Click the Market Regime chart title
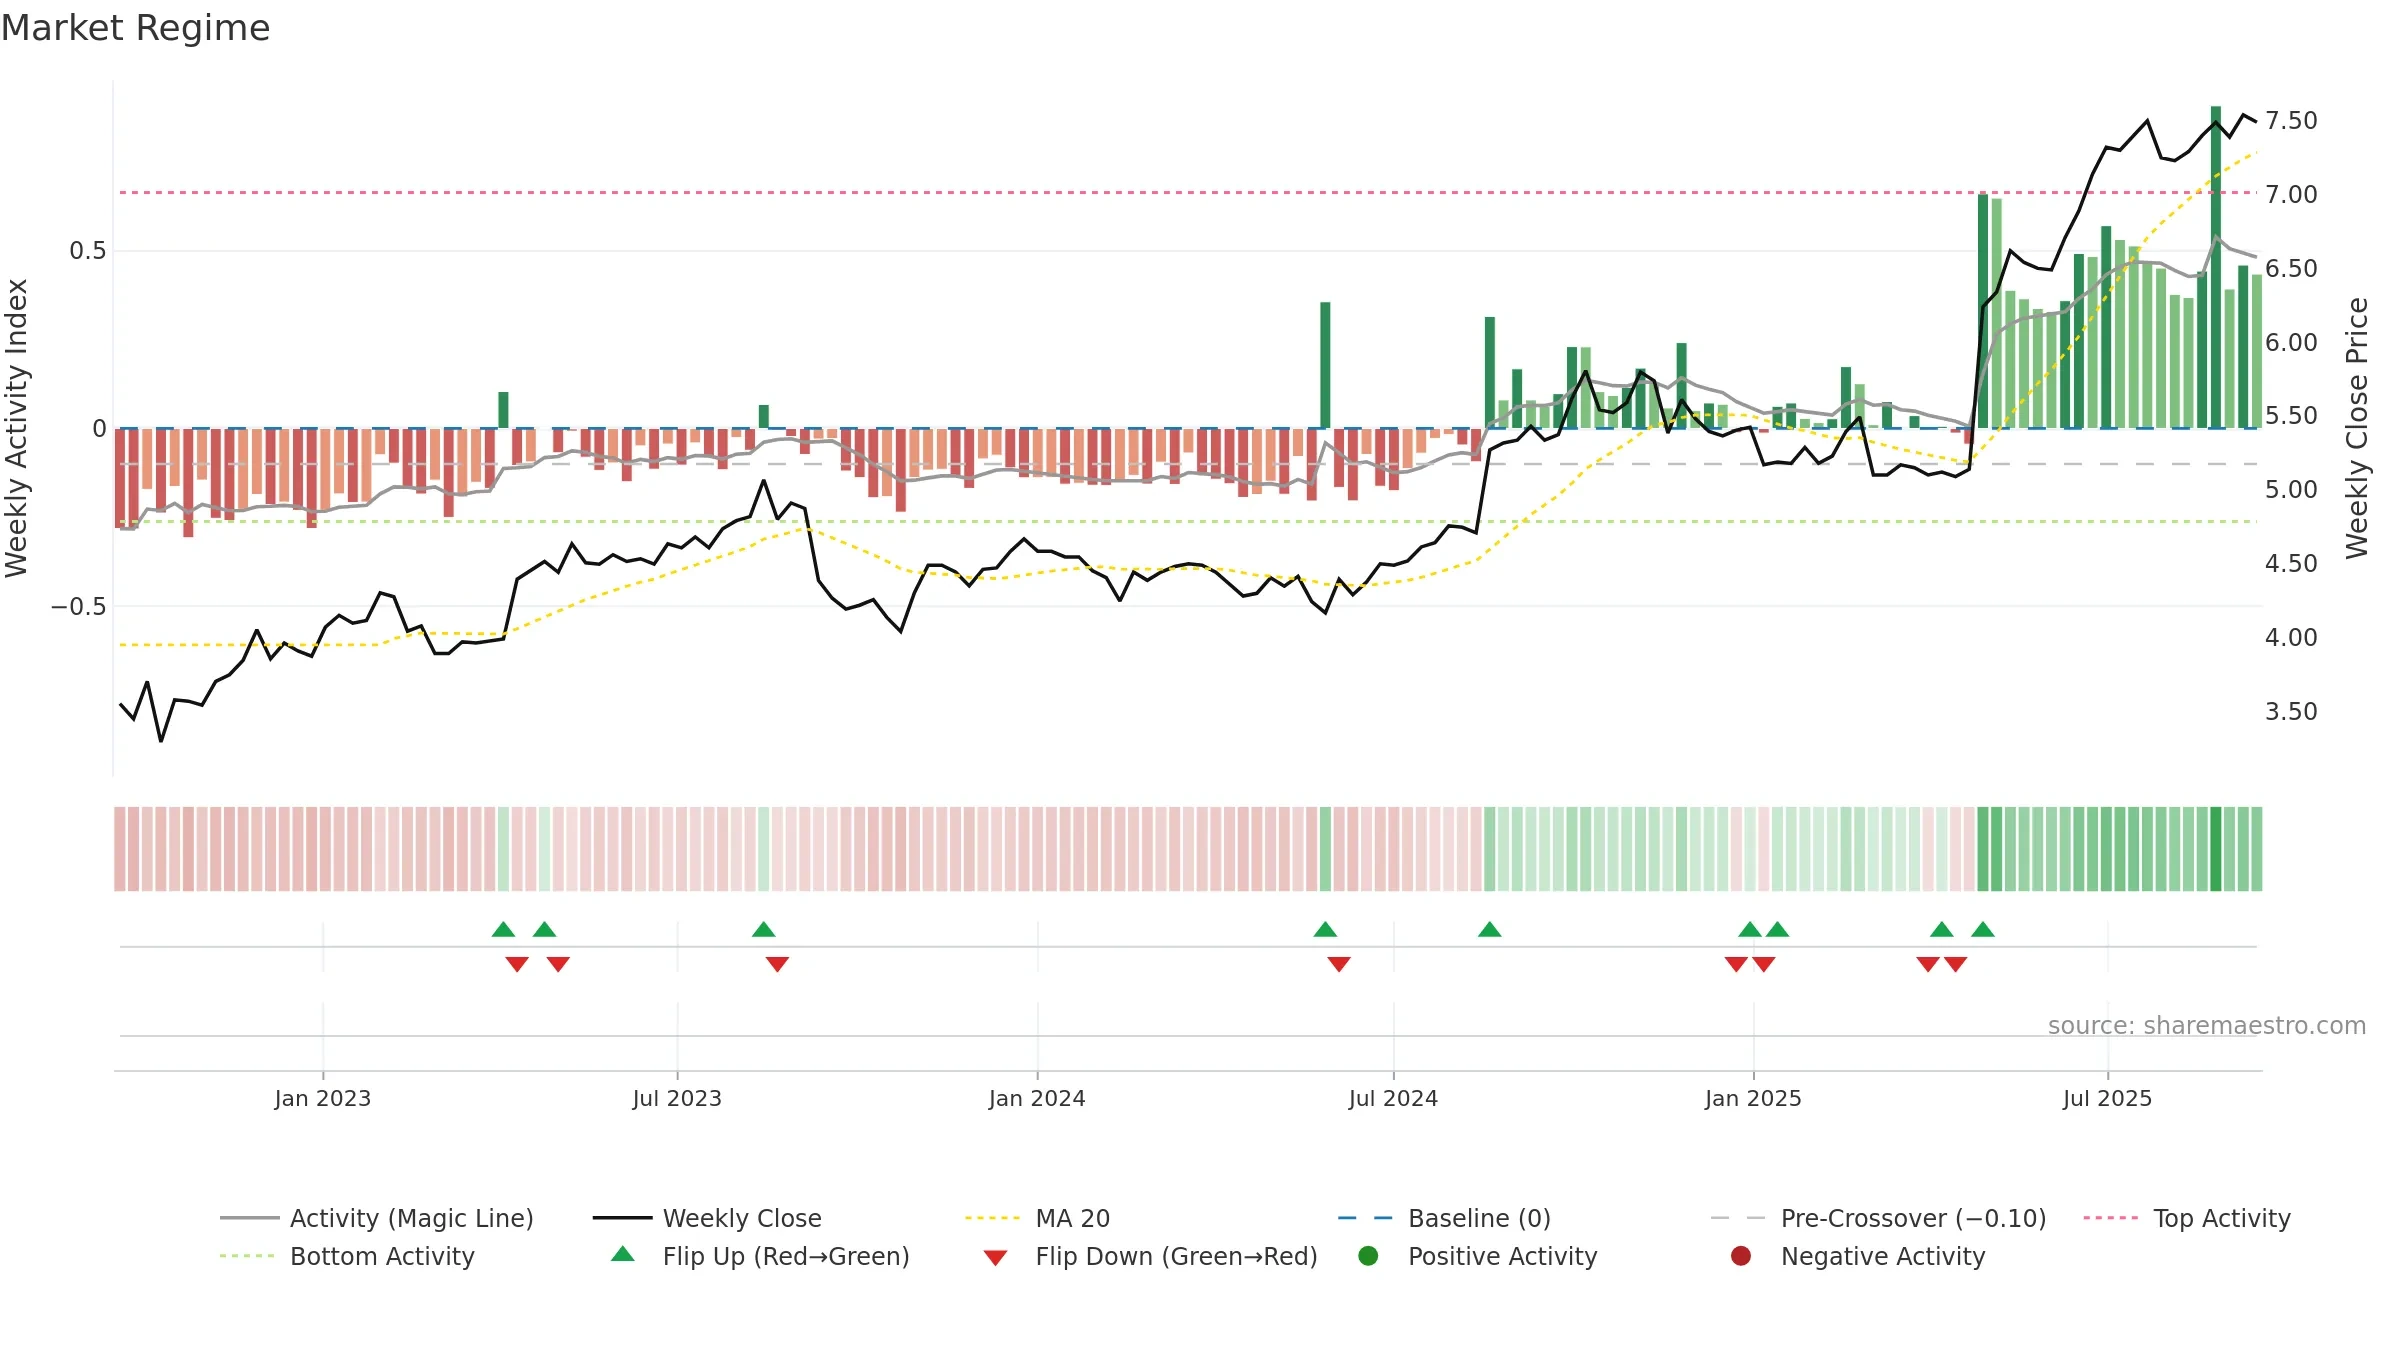Image resolution: width=2400 pixels, height=1350 pixels. click(136, 28)
